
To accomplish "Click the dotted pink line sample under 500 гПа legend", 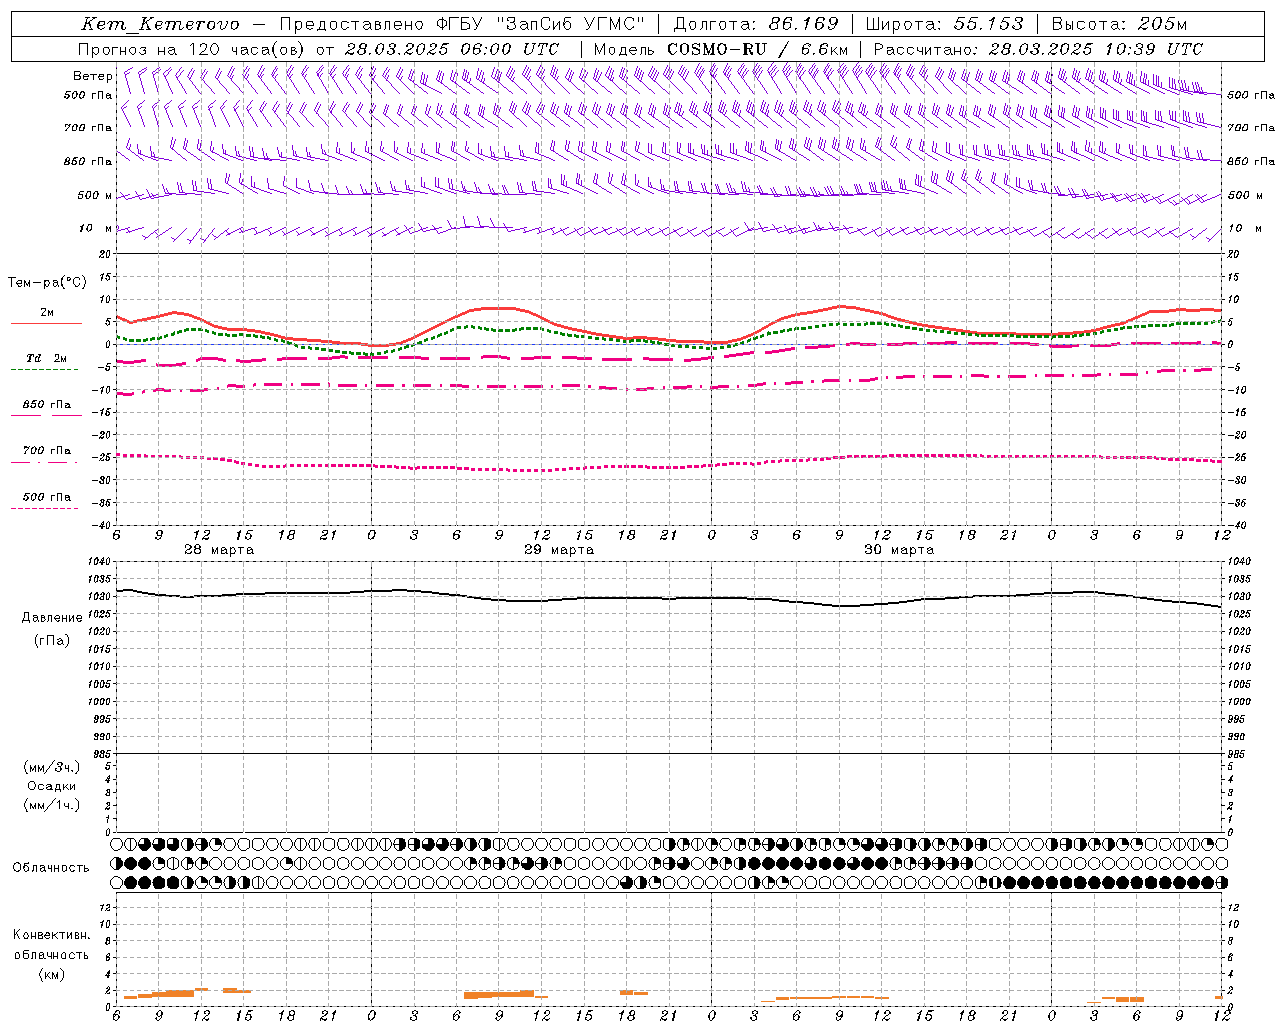I will [44, 508].
